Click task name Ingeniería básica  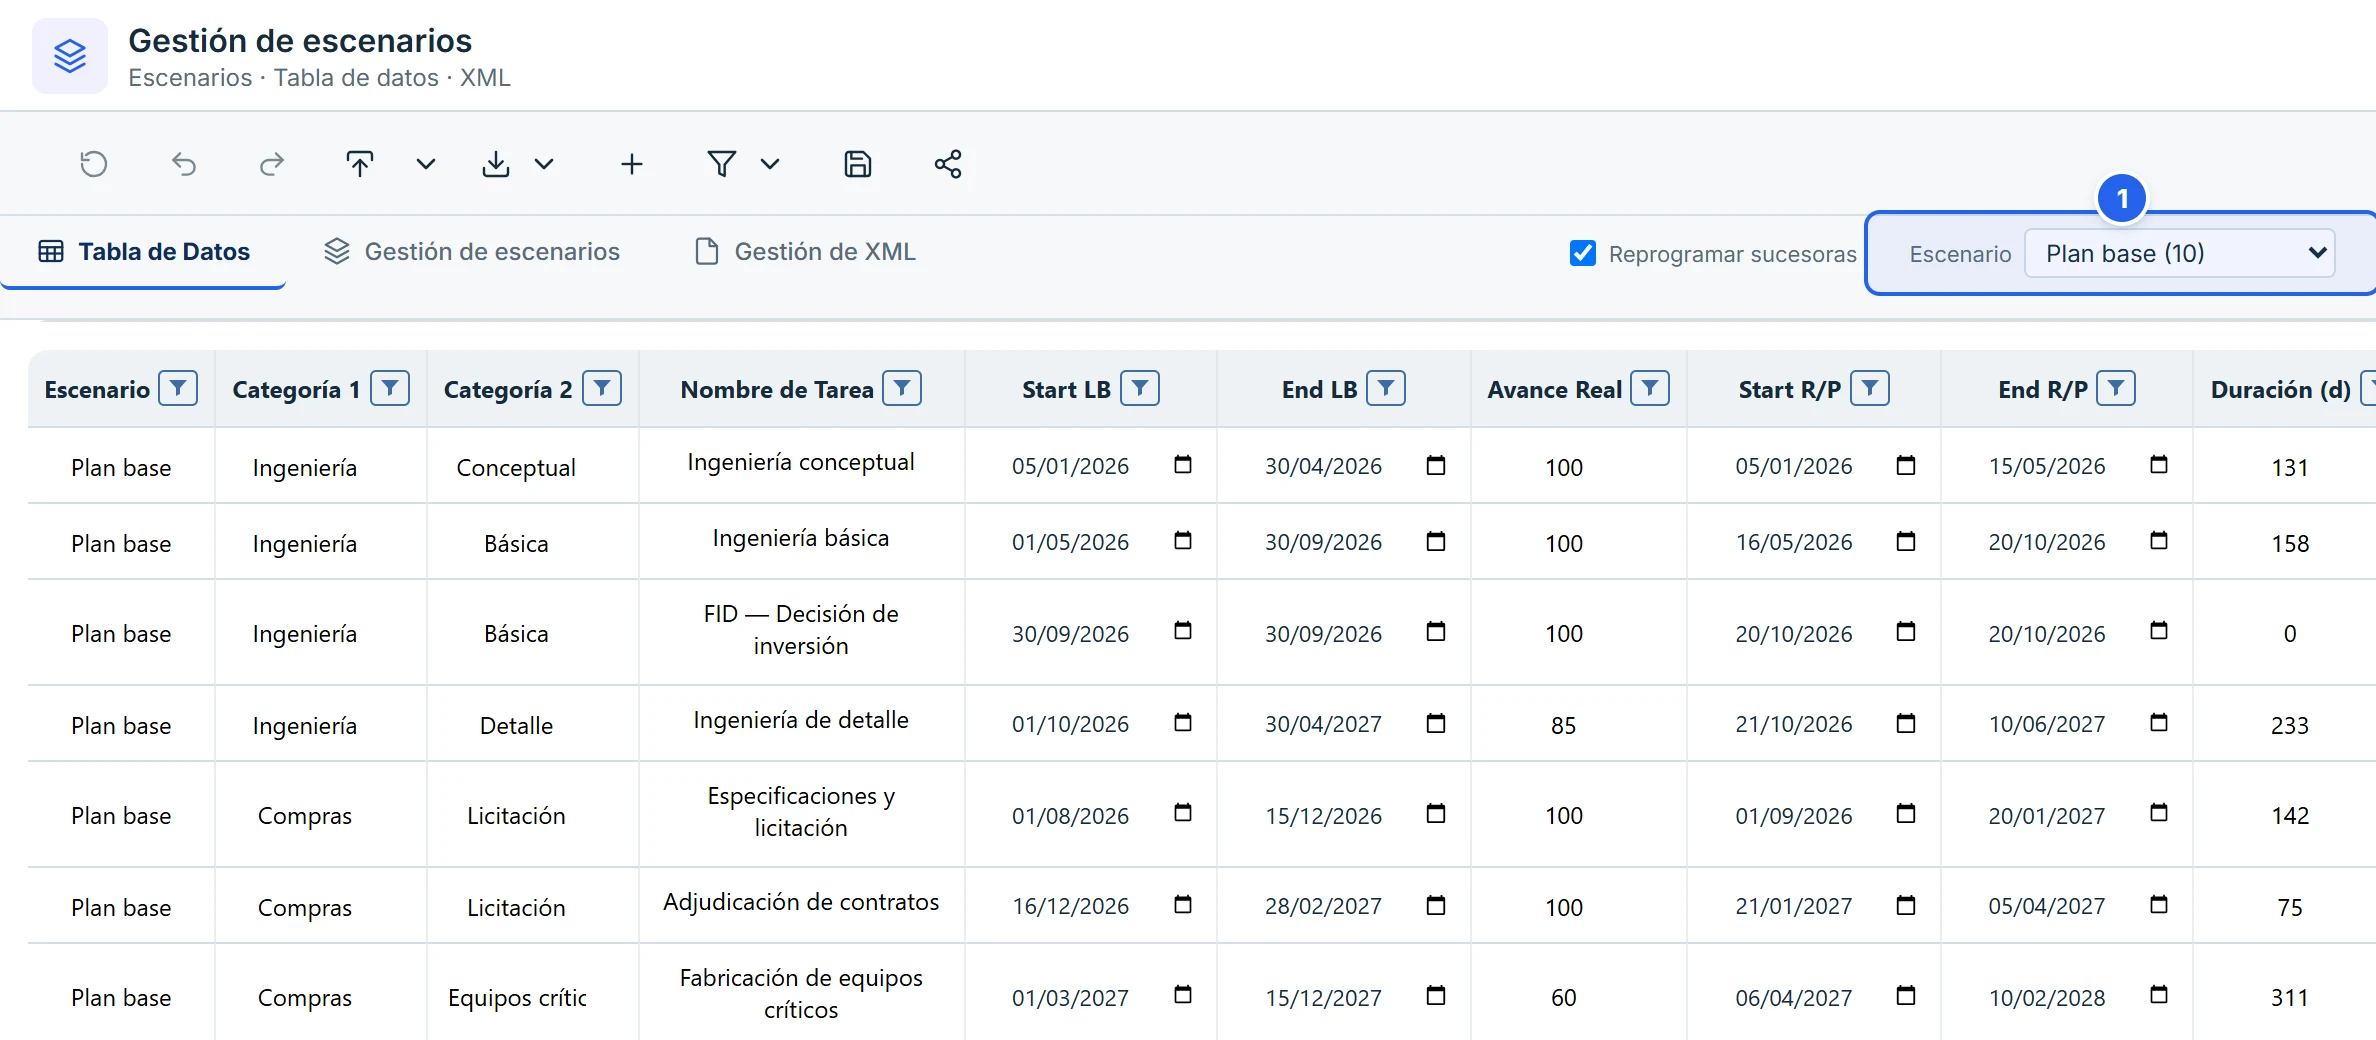pos(801,538)
